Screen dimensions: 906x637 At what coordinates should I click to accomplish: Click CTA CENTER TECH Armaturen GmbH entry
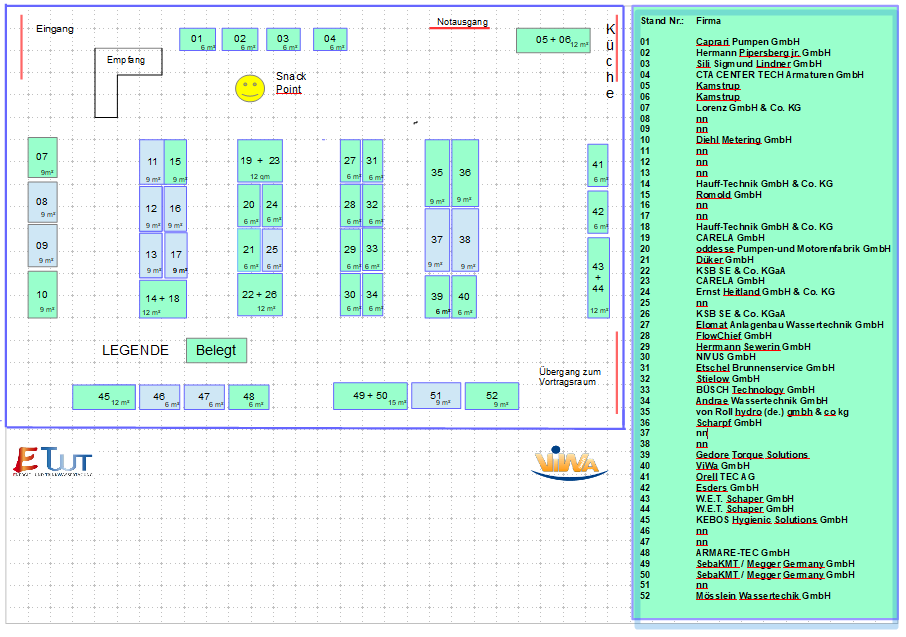pos(779,75)
